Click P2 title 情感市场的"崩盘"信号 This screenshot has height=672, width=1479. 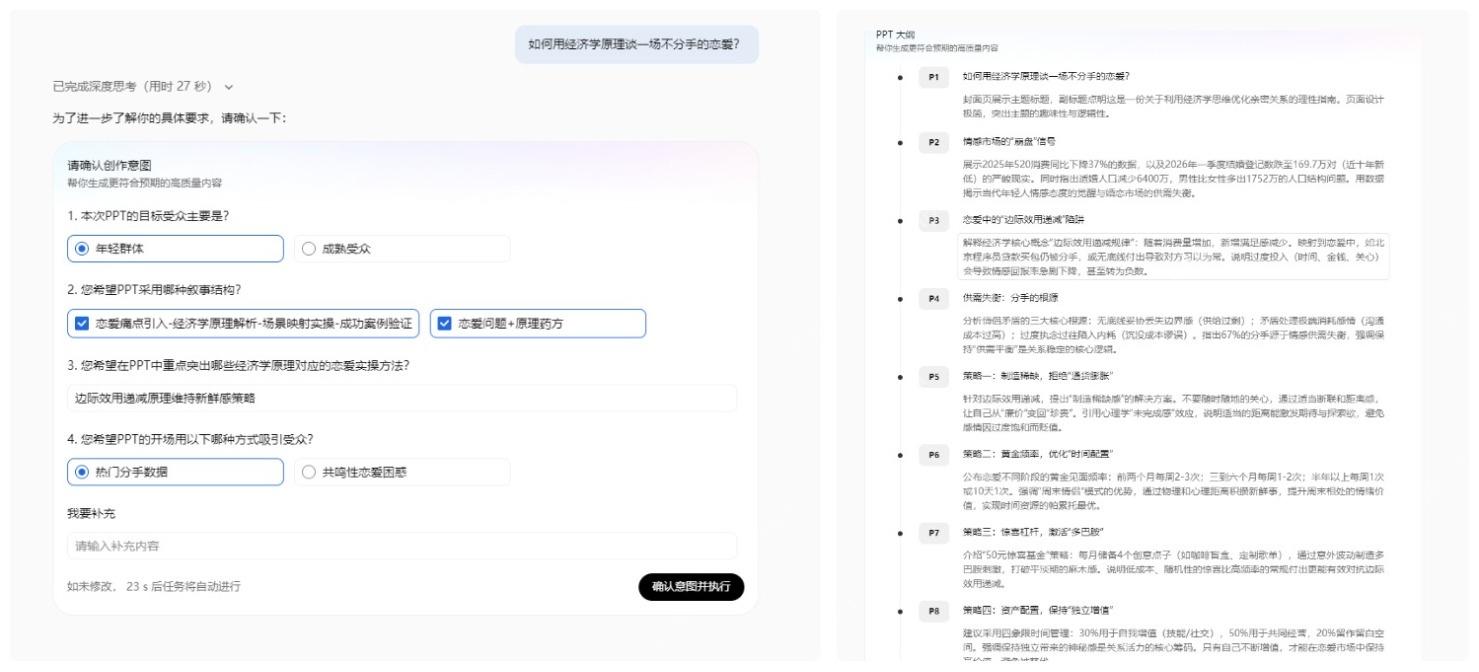(x=1008, y=141)
